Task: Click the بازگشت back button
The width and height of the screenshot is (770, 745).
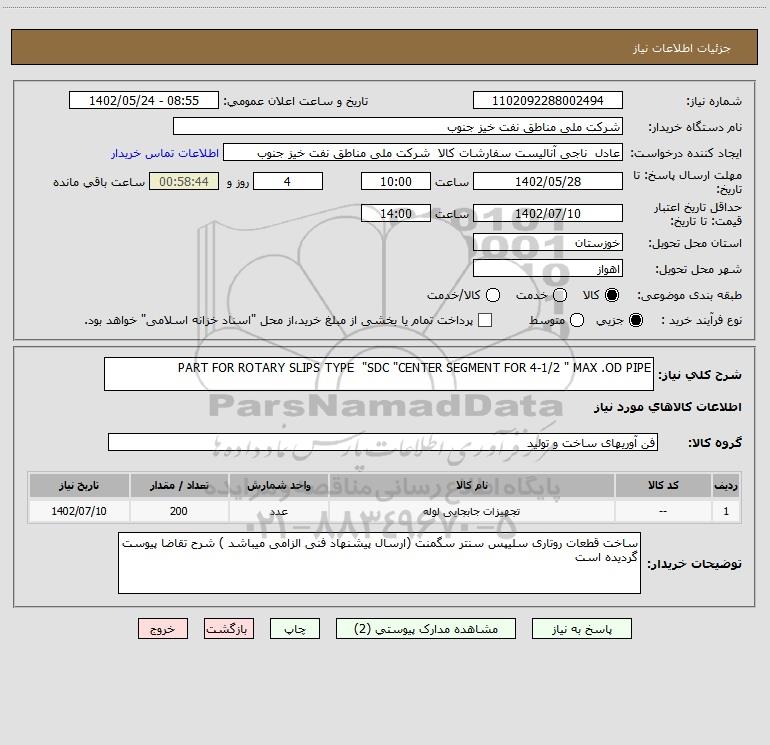Action: point(229,629)
